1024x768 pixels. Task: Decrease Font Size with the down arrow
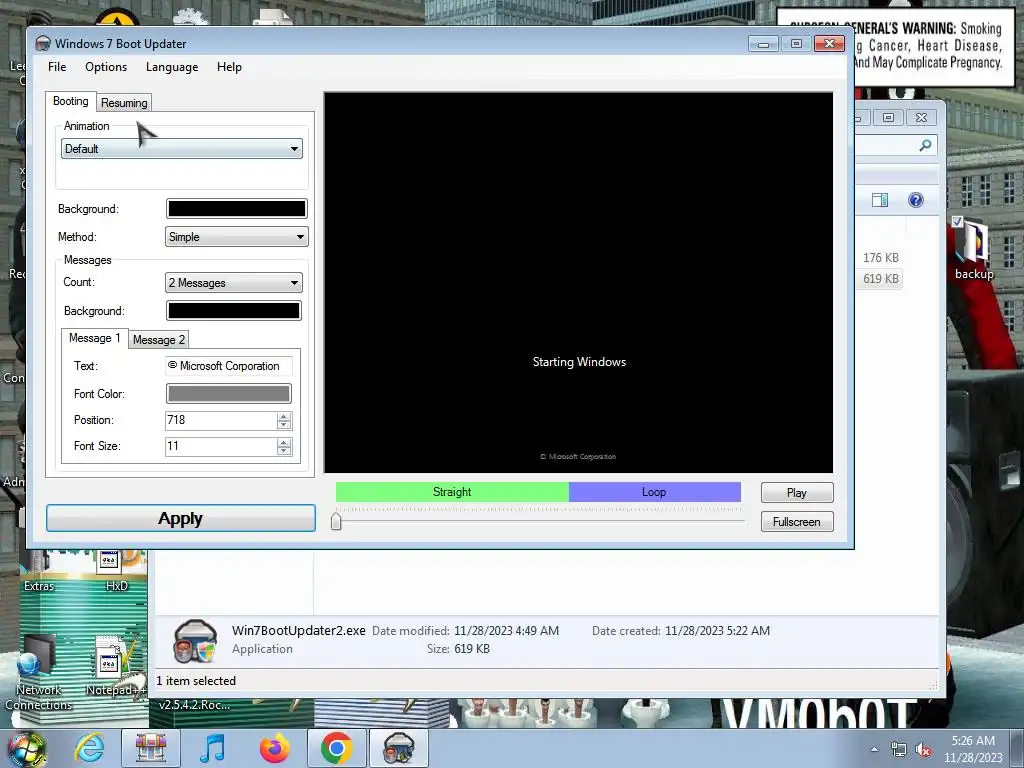[283, 451]
